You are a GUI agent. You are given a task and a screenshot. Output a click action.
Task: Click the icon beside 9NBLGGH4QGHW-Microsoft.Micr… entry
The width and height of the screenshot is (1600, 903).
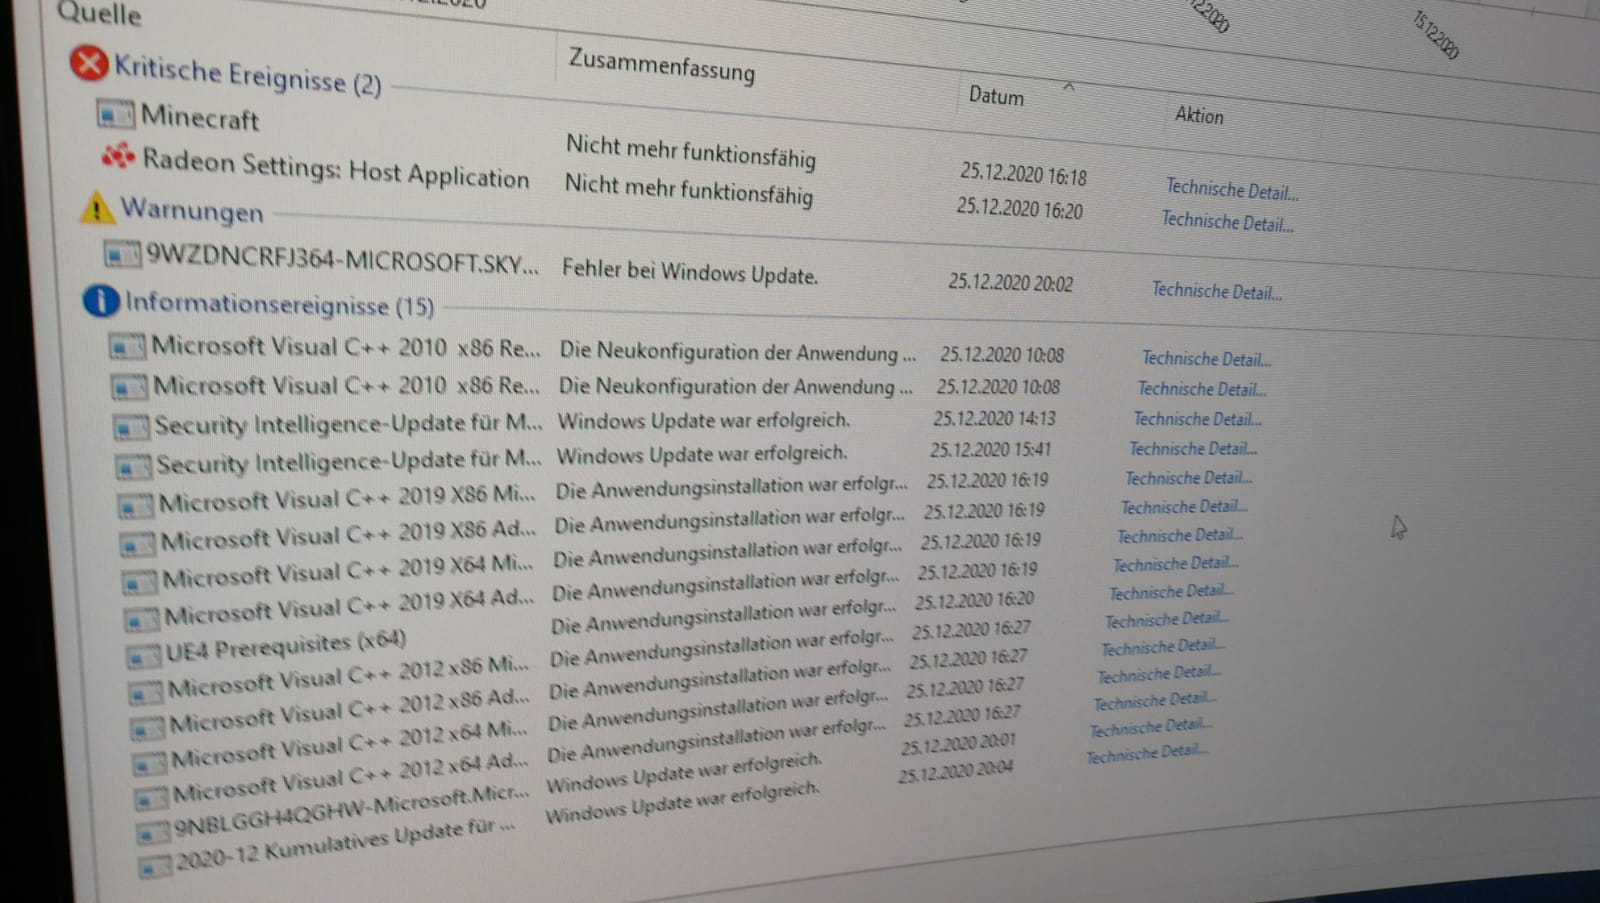153,833
